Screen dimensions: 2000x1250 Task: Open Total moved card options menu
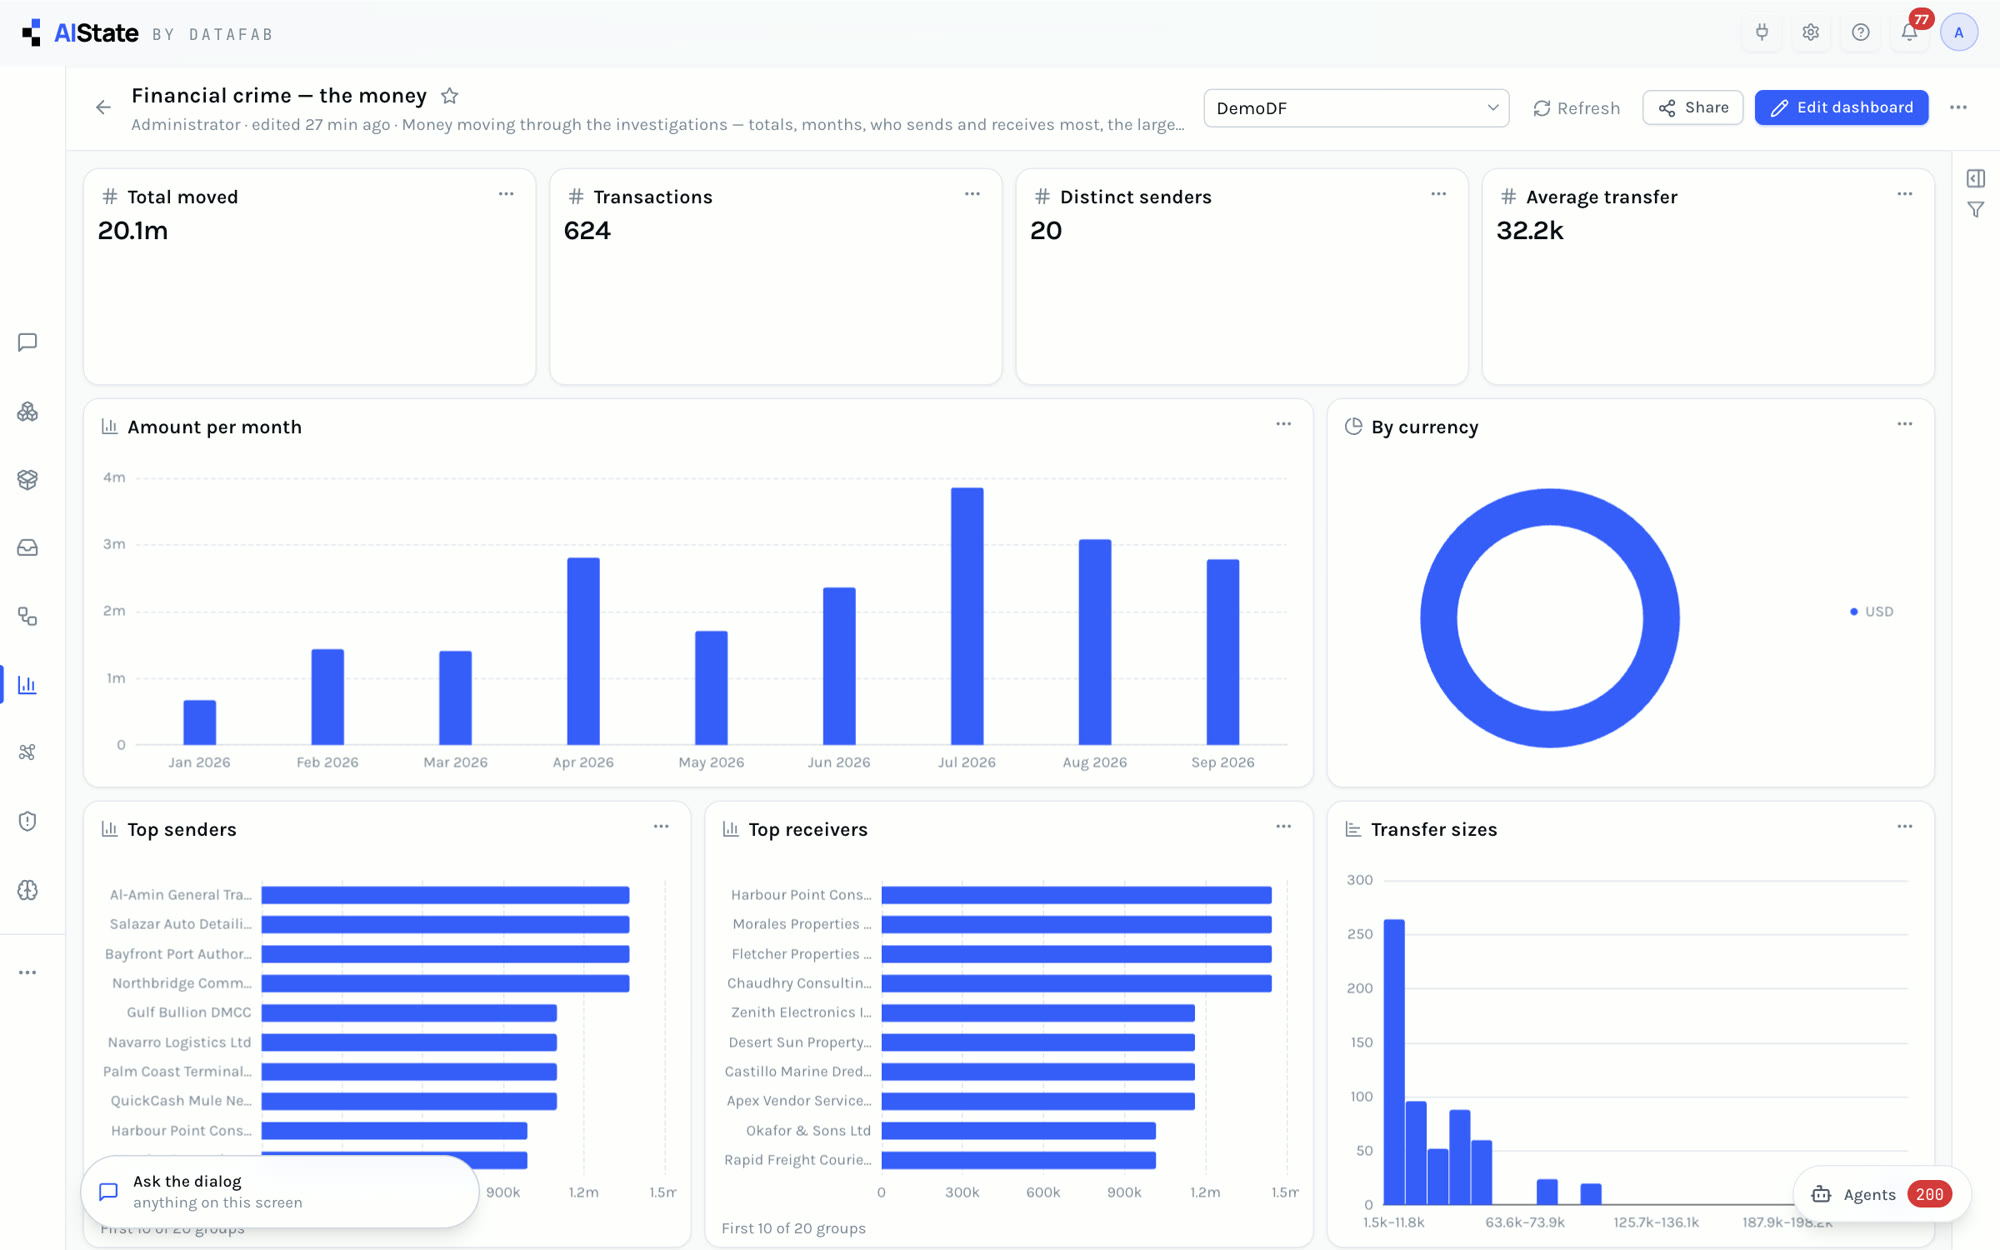tap(506, 195)
